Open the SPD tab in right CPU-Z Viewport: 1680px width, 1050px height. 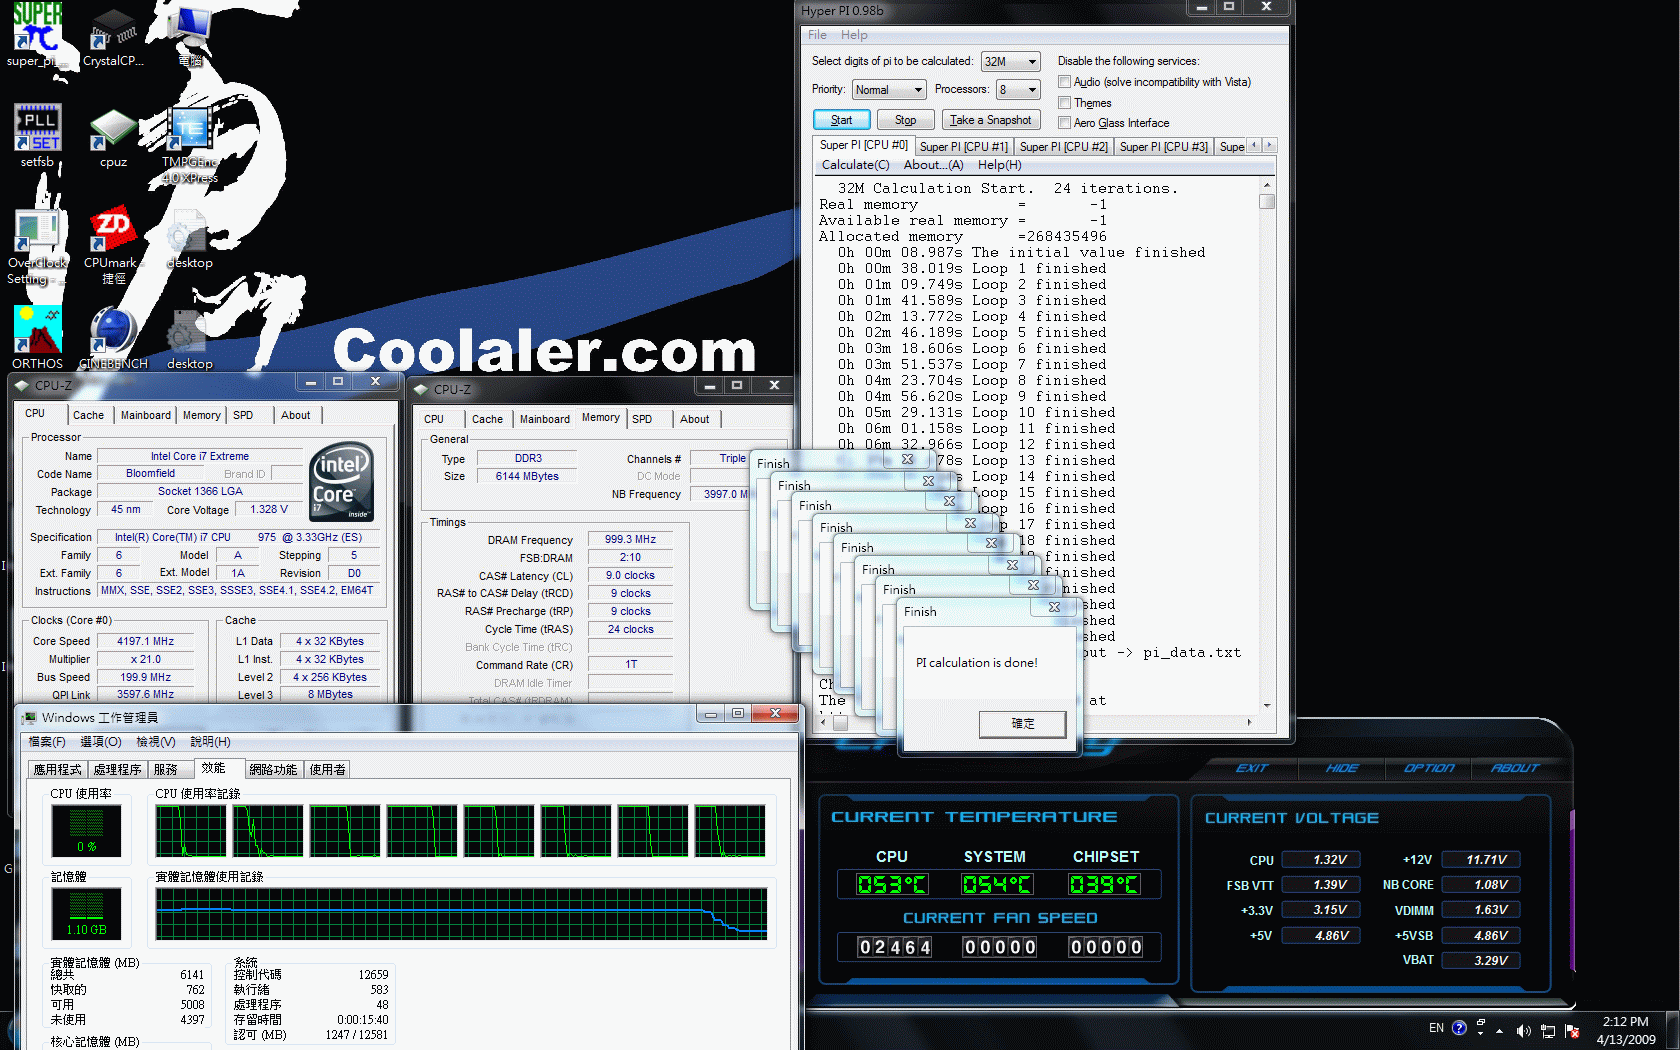pyautogui.click(x=642, y=419)
